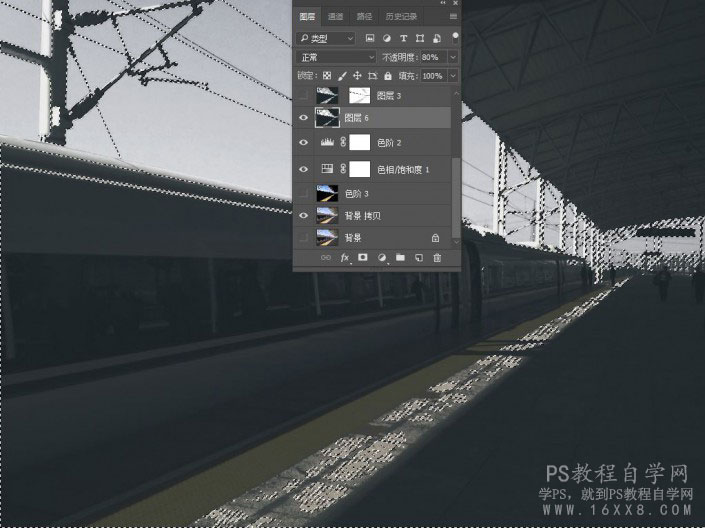Select the 色阶 3 layer thumbnail
The width and height of the screenshot is (705, 528).
click(x=327, y=193)
